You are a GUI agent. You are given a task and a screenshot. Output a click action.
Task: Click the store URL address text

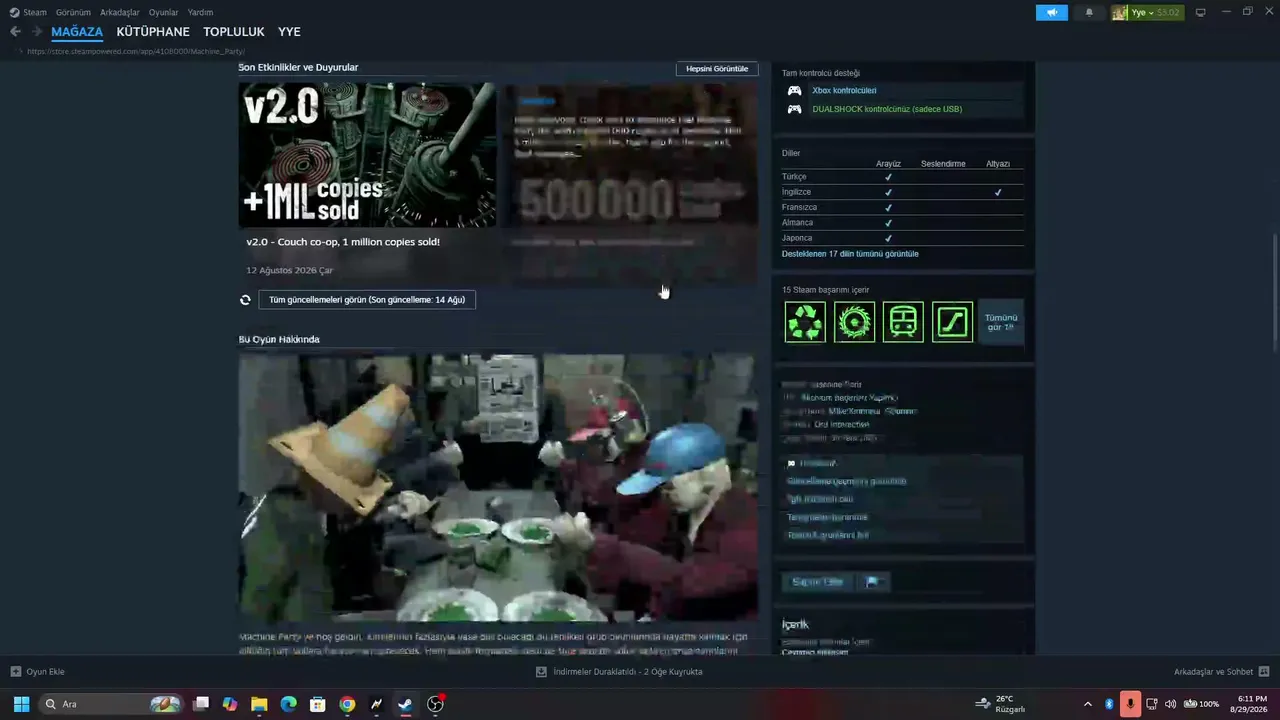tap(136, 51)
